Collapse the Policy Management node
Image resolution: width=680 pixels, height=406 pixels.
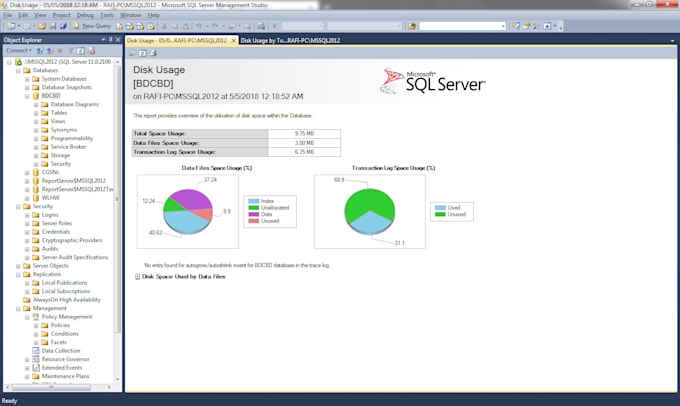click(x=27, y=316)
